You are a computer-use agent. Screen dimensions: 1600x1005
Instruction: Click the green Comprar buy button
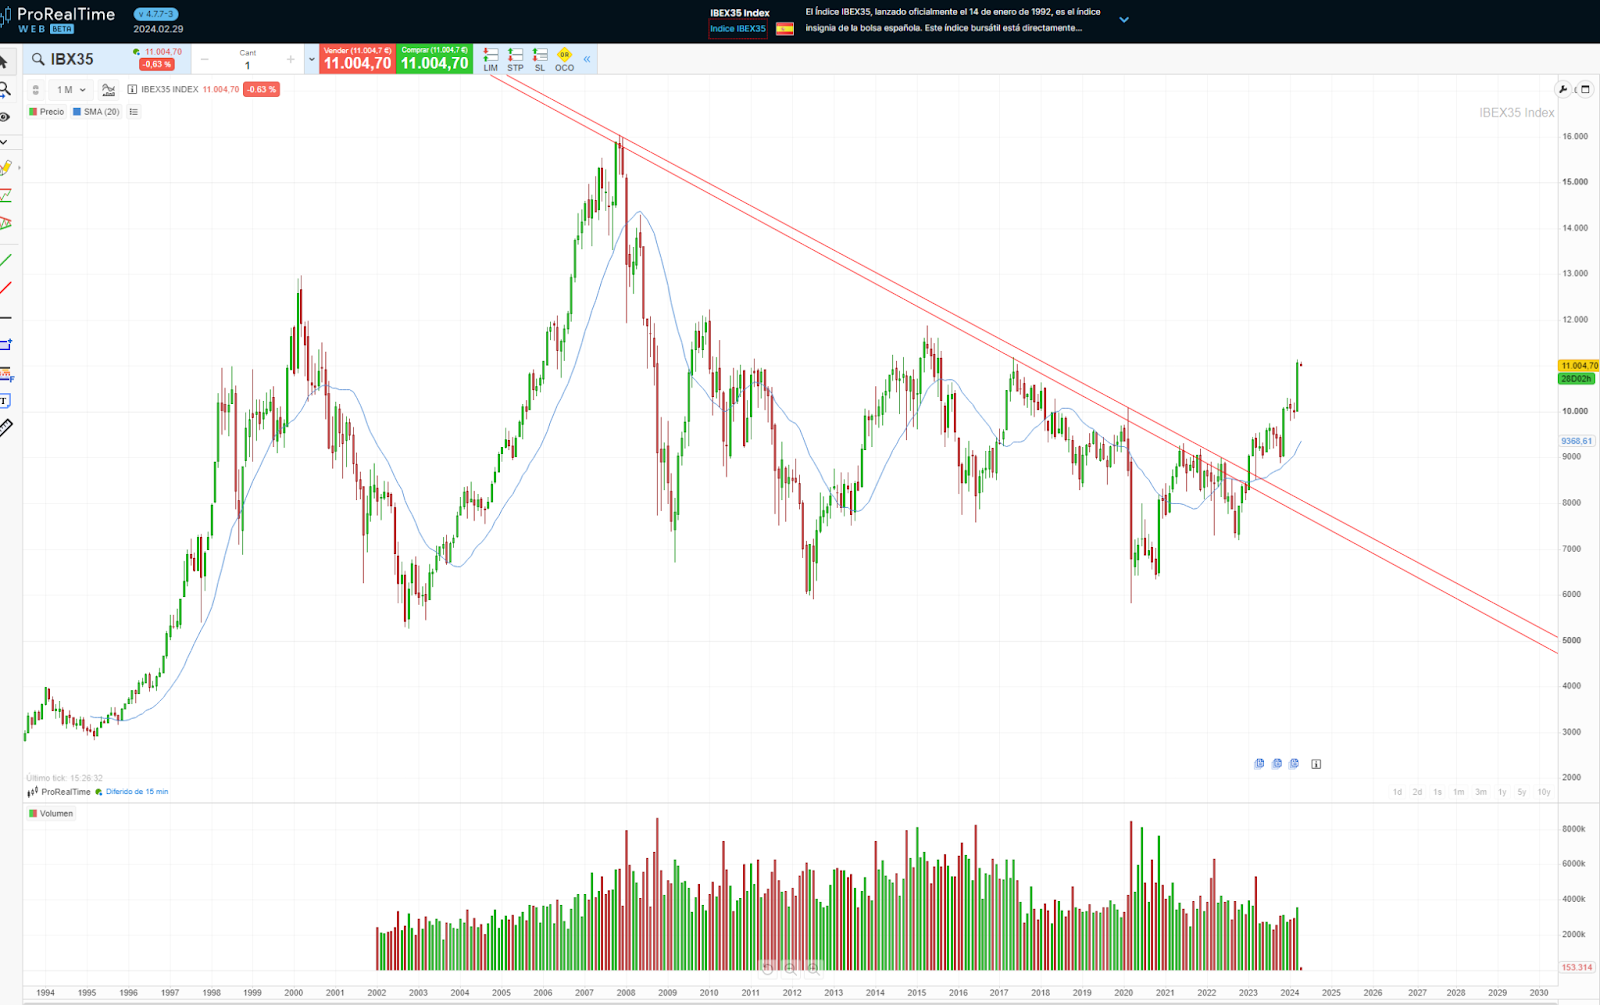[x=435, y=59]
